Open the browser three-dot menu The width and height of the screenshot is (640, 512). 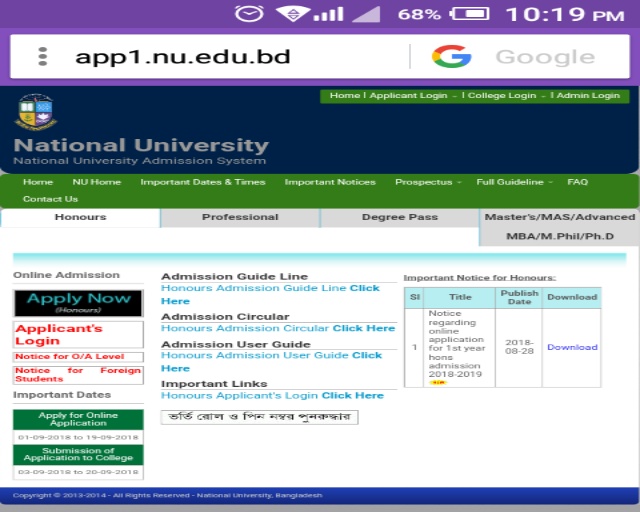(42, 56)
